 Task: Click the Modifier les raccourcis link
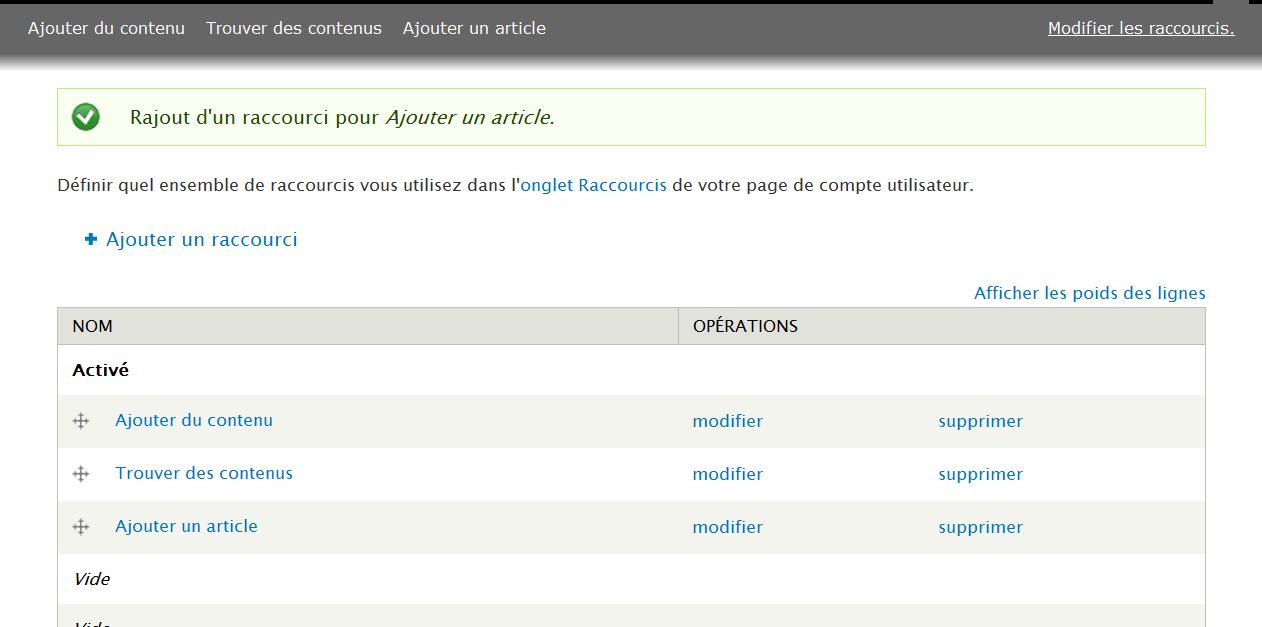coord(1141,28)
